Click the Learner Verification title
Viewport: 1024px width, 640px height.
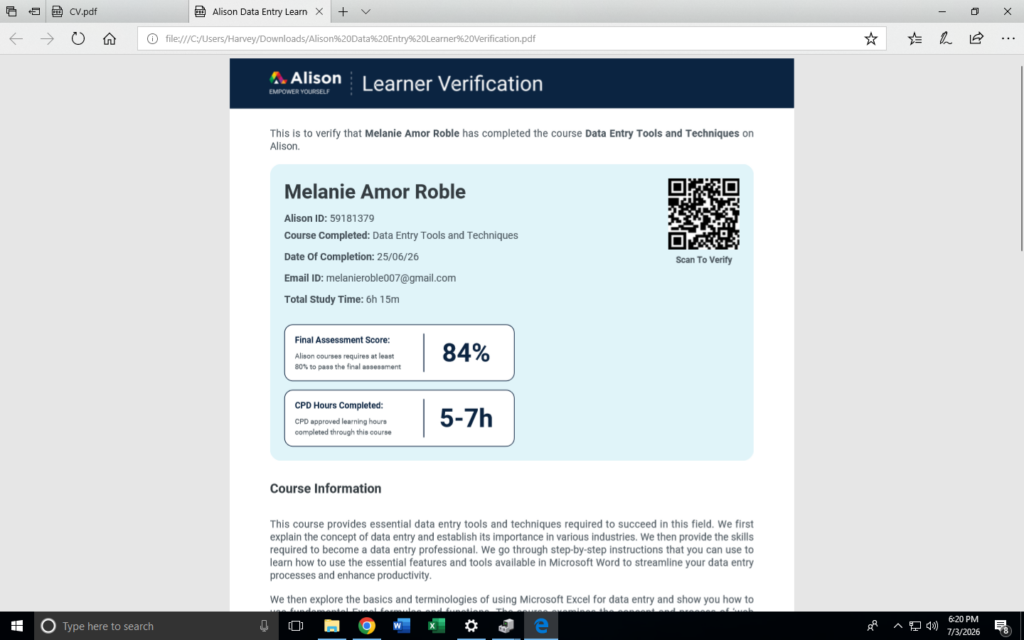[x=452, y=84]
